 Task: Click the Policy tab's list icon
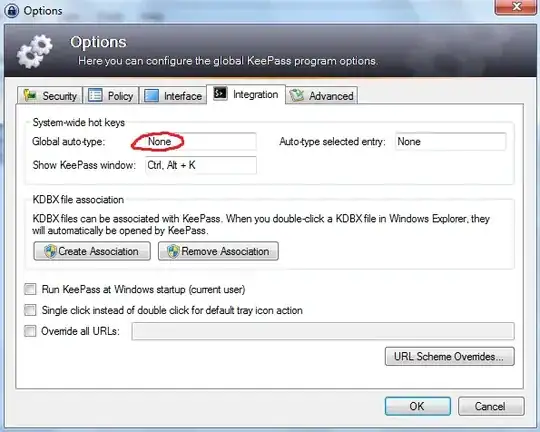pos(95,95)
